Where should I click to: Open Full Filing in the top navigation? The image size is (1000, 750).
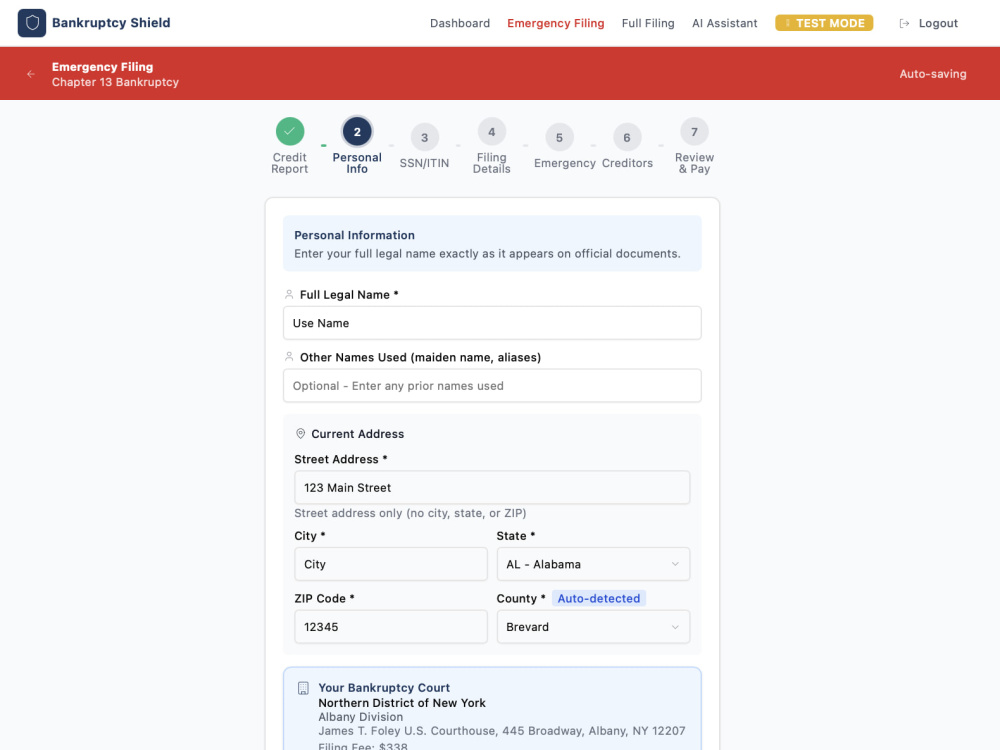[x=648, y=24]
